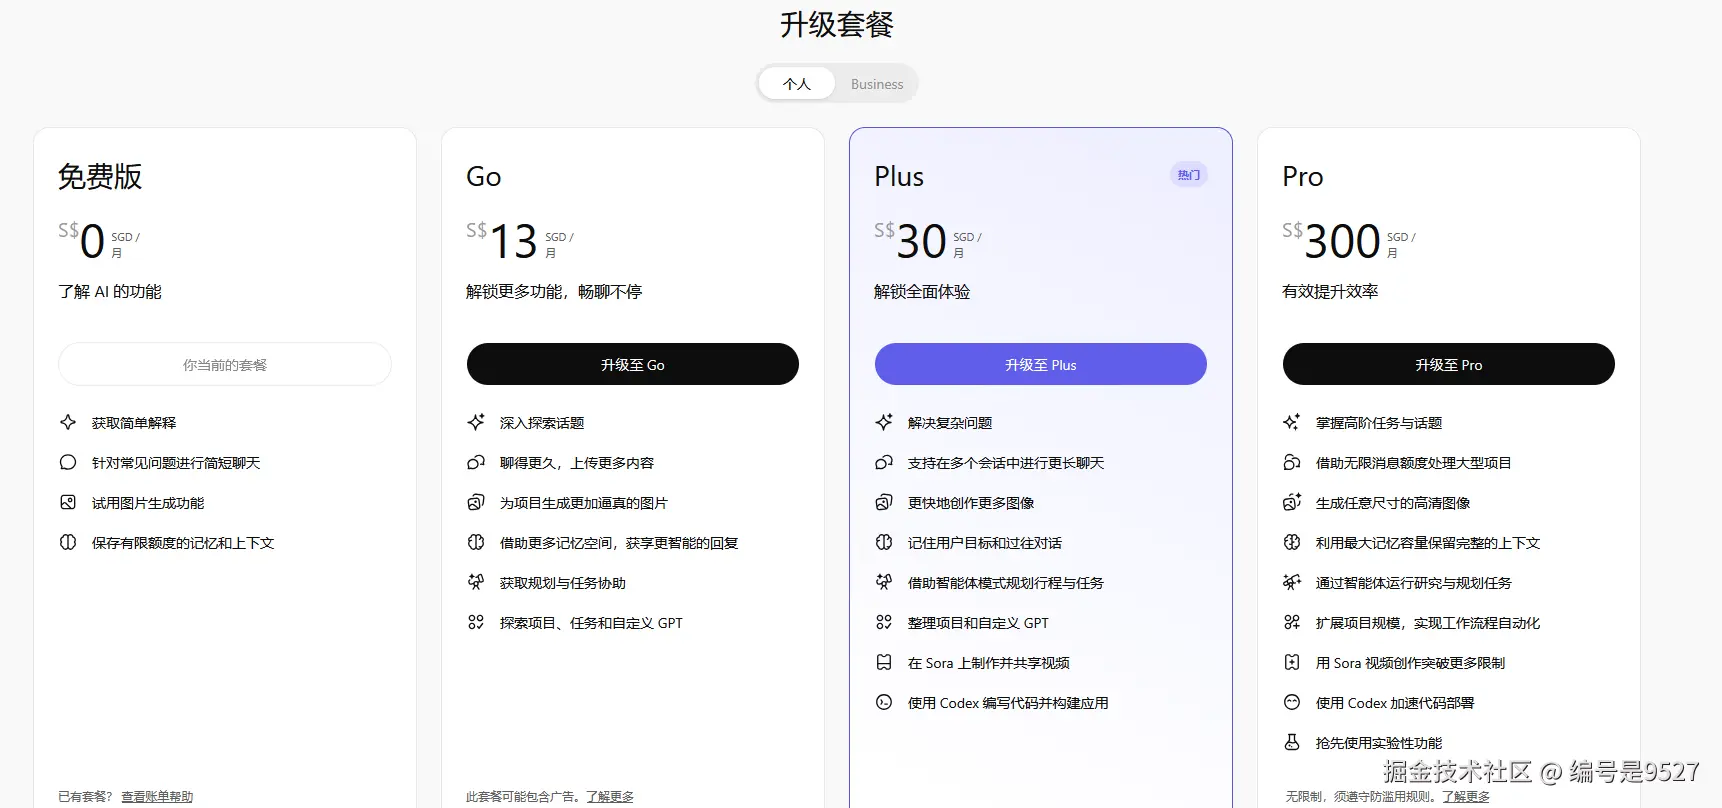Click memory icon beside 保存有限额度的记忆和上下文
1722x808 pixels.
[68, 542]
